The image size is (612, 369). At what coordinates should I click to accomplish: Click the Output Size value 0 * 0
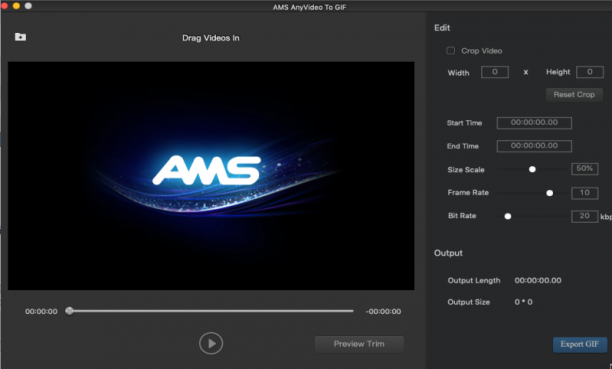click(x=523, y=302)
